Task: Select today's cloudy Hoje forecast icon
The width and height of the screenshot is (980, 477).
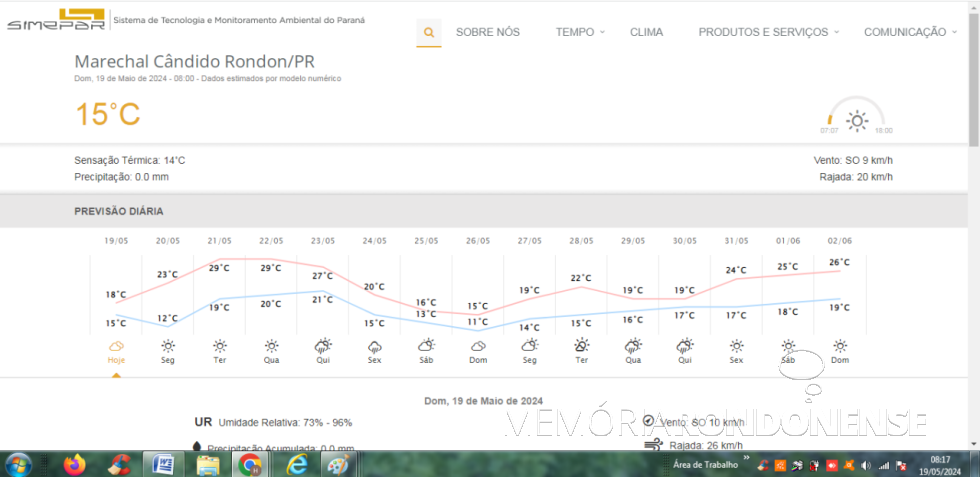Action: pos(116,346)
